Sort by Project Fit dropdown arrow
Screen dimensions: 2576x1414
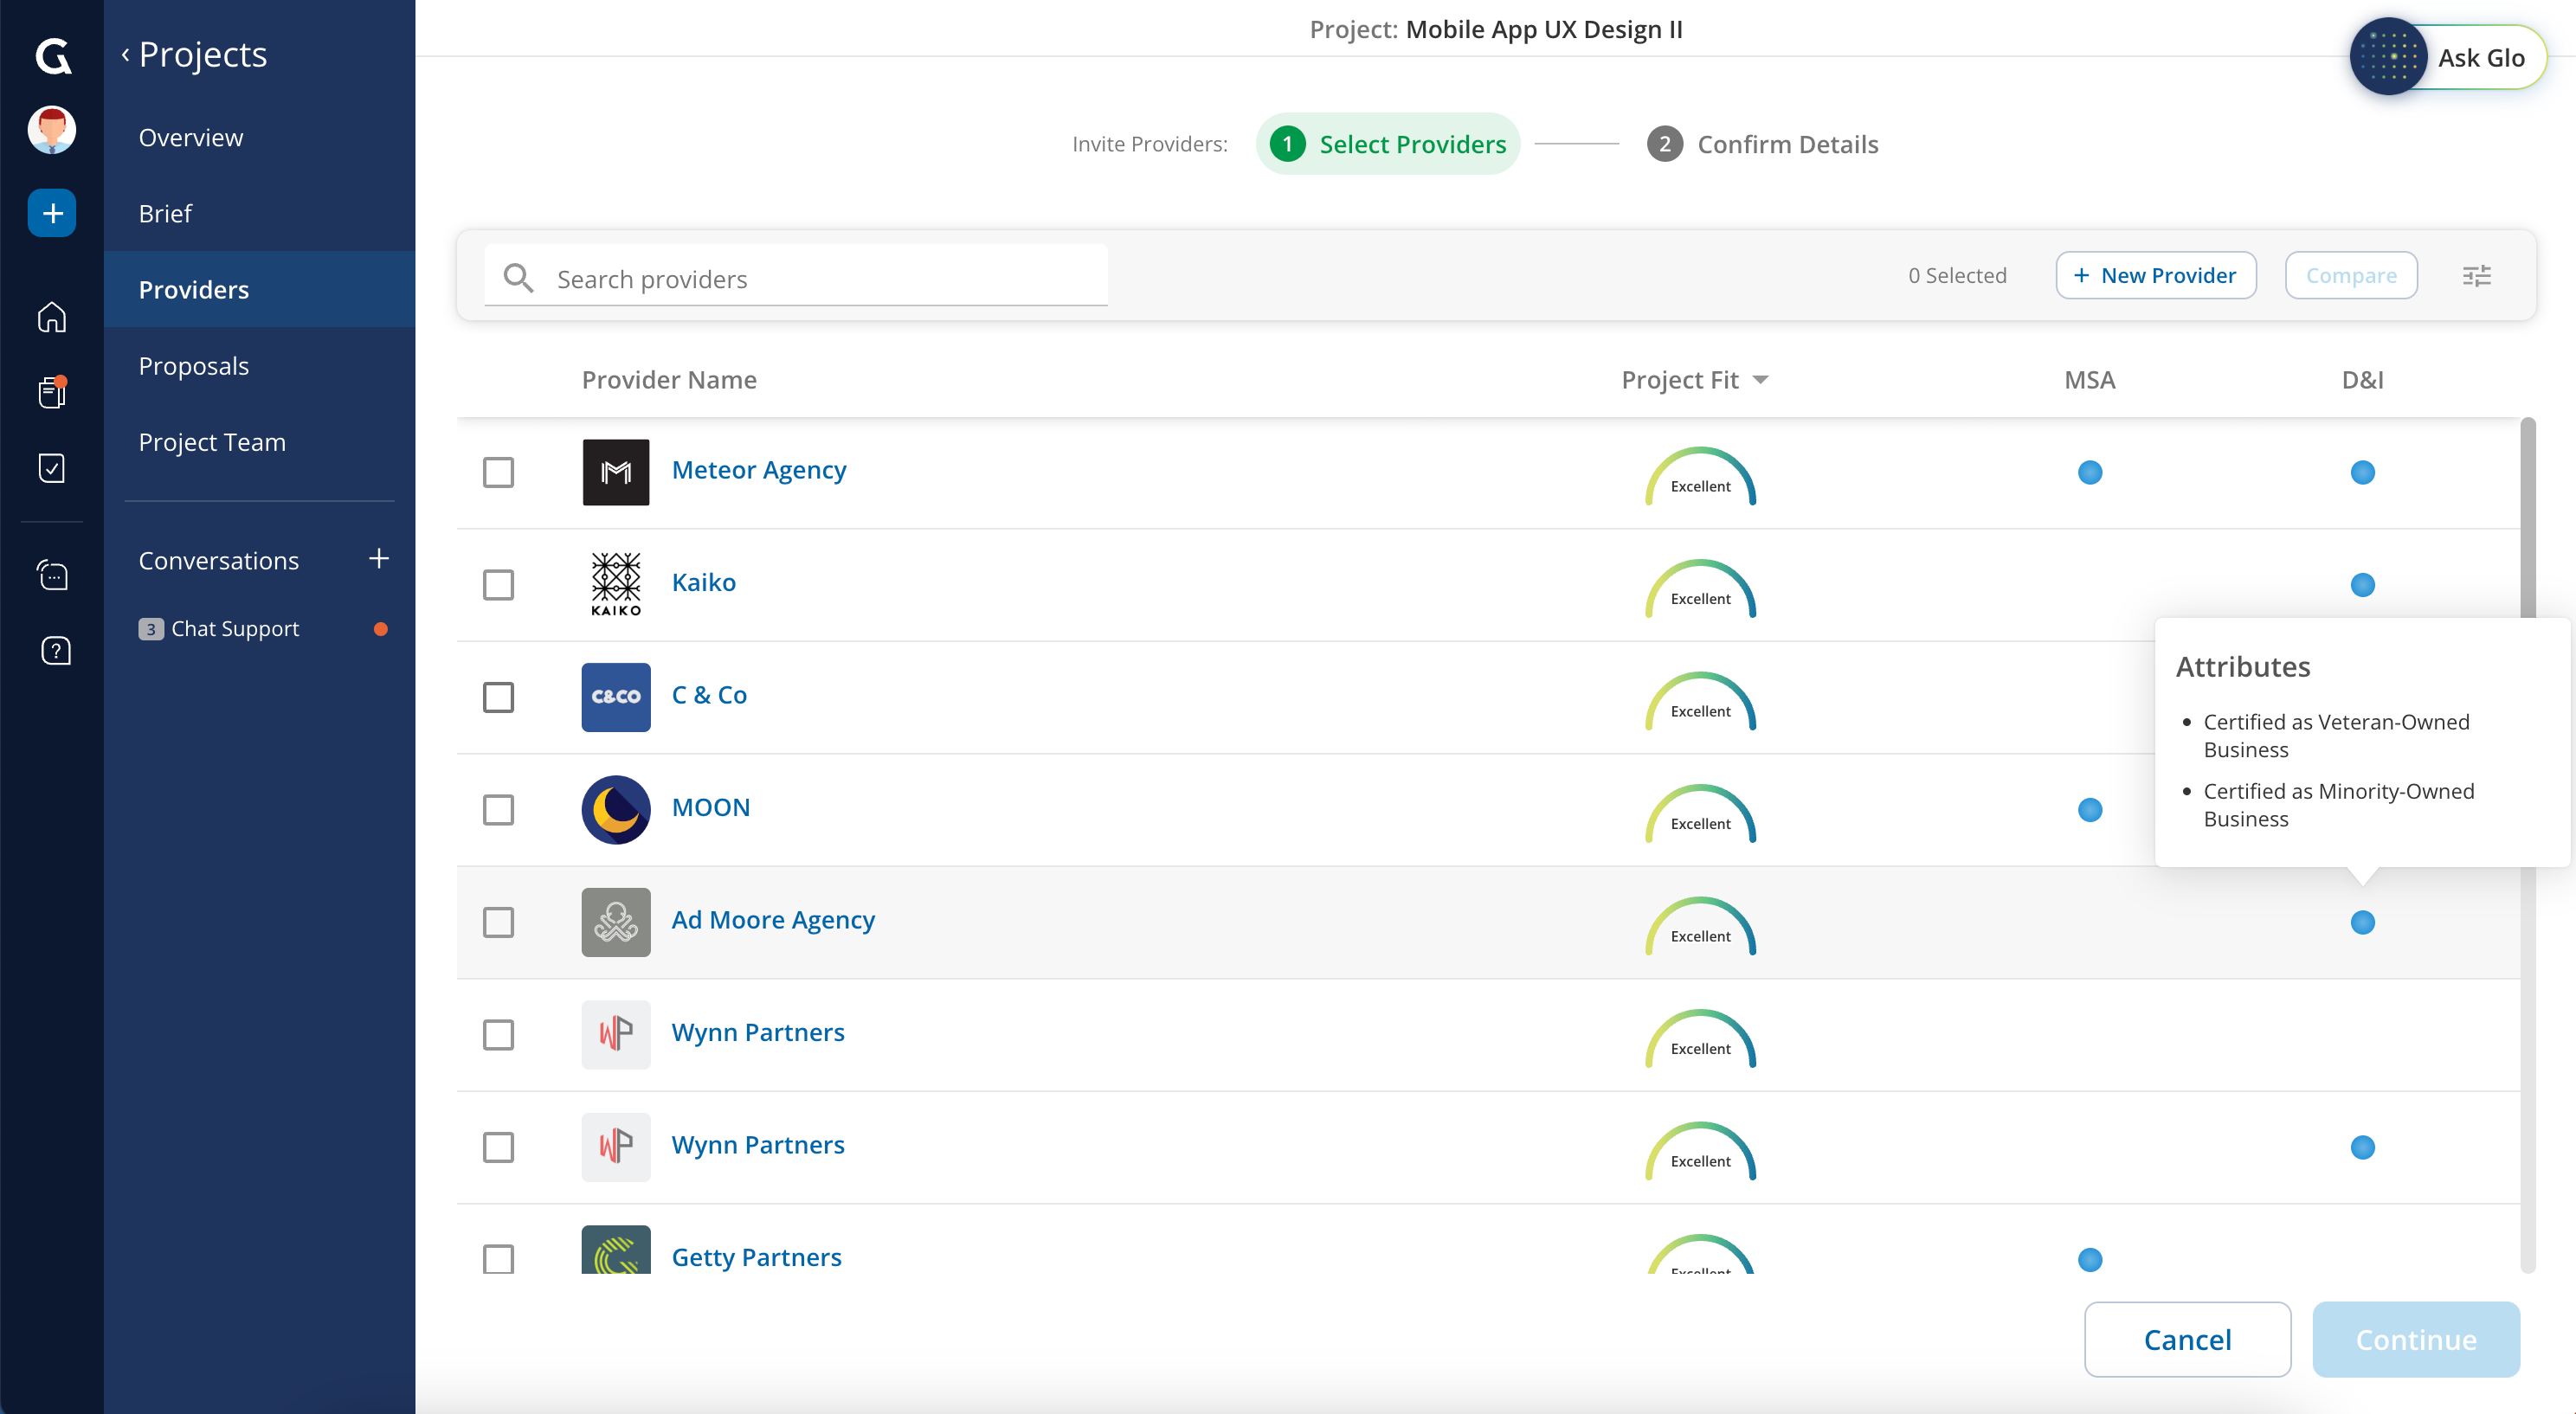pos(1761,380)
